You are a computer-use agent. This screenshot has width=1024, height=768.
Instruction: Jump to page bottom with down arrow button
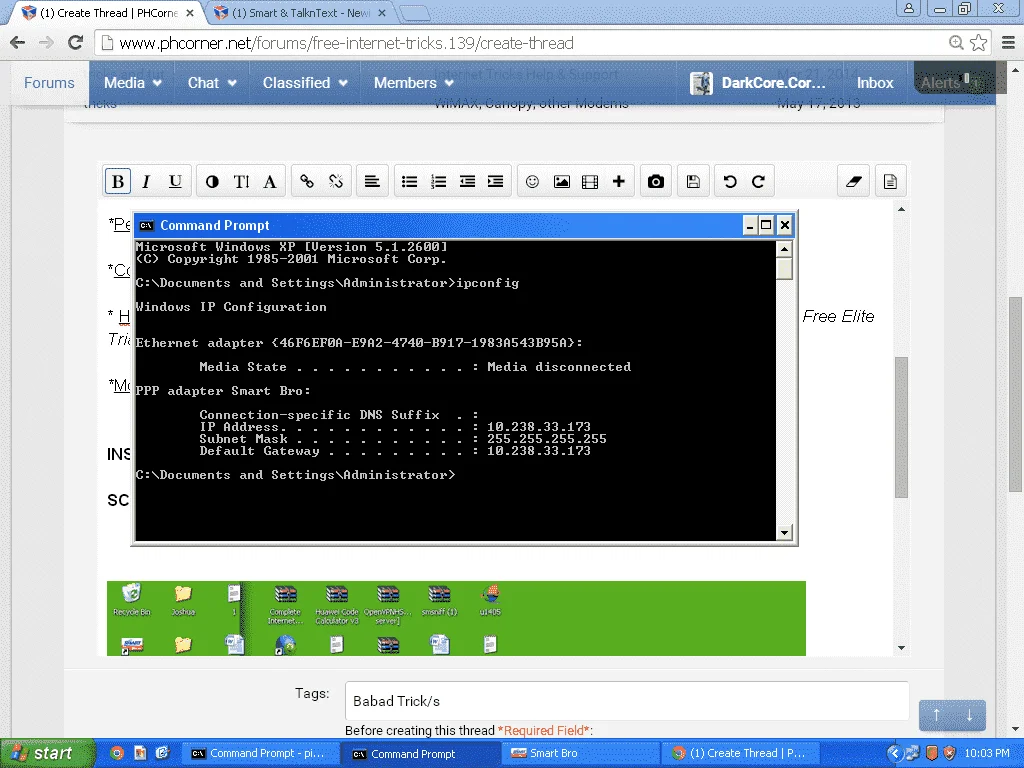pyautogui.click(x=969, y=715)
